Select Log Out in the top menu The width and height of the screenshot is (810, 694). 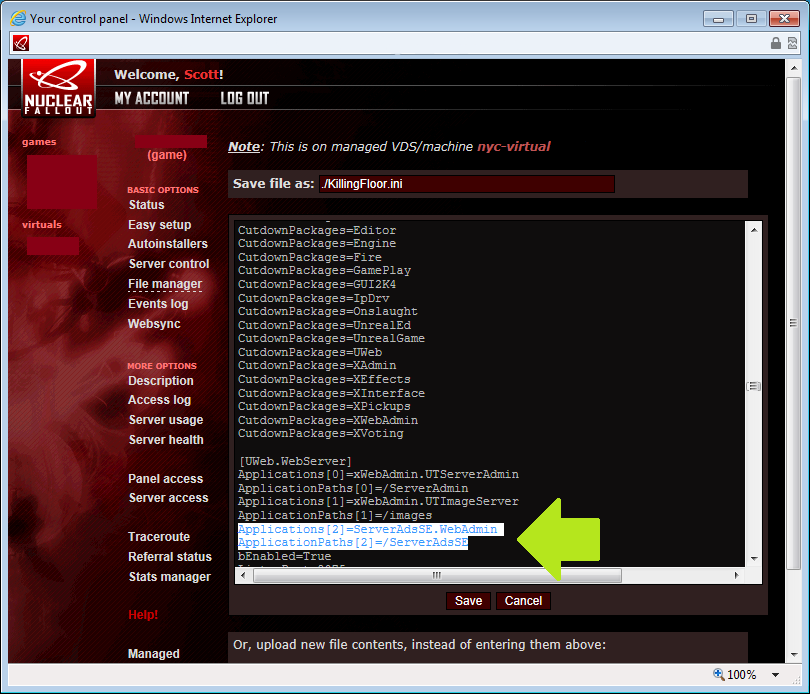(x=244, y=98)
